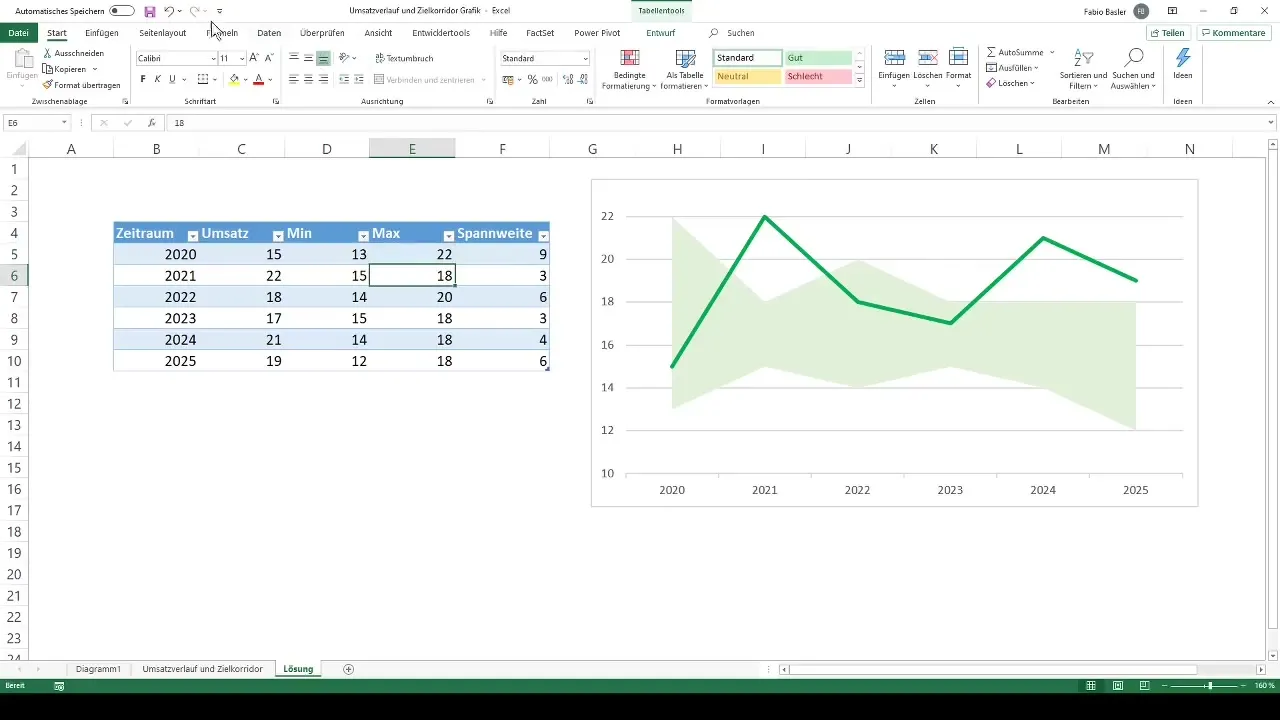
Task: Click the Undo arrow icon
Action: 169,11
